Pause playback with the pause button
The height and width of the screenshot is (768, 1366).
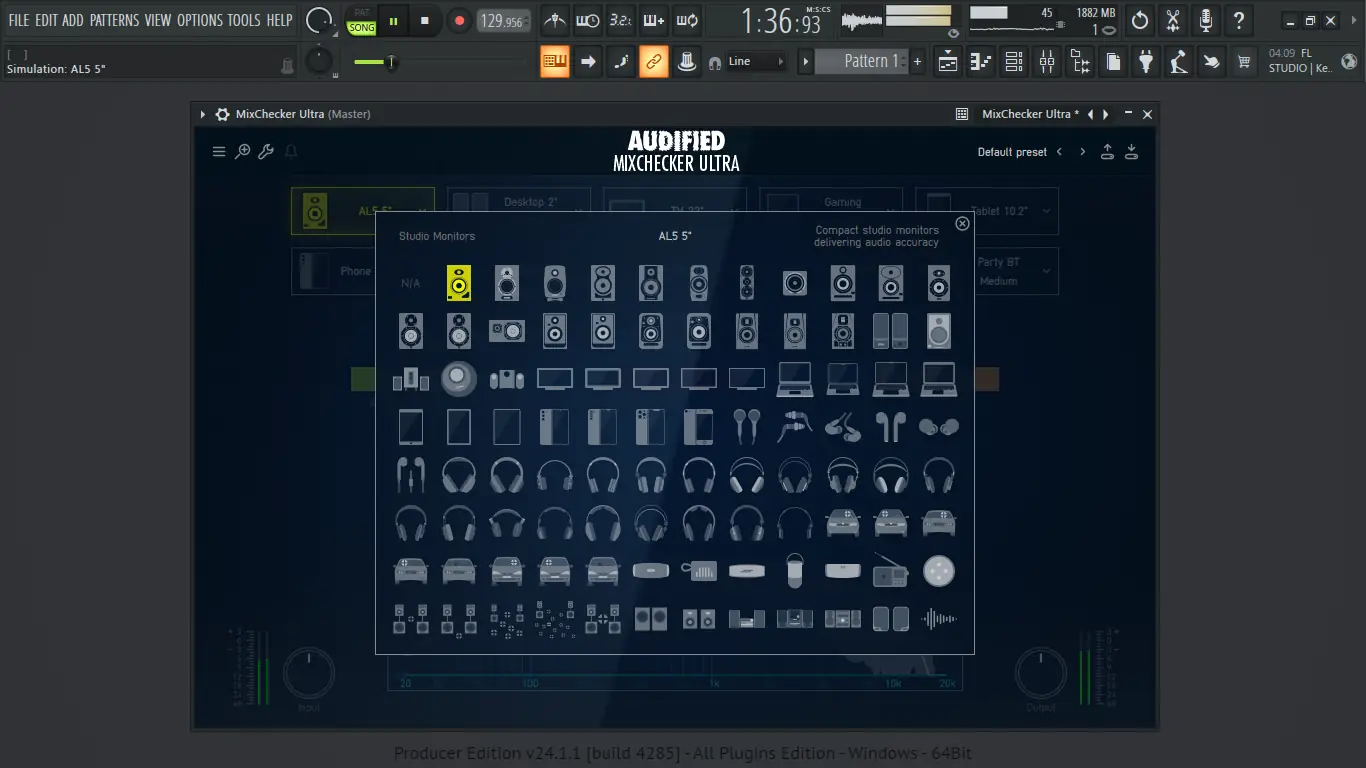[x=394, y=21]
